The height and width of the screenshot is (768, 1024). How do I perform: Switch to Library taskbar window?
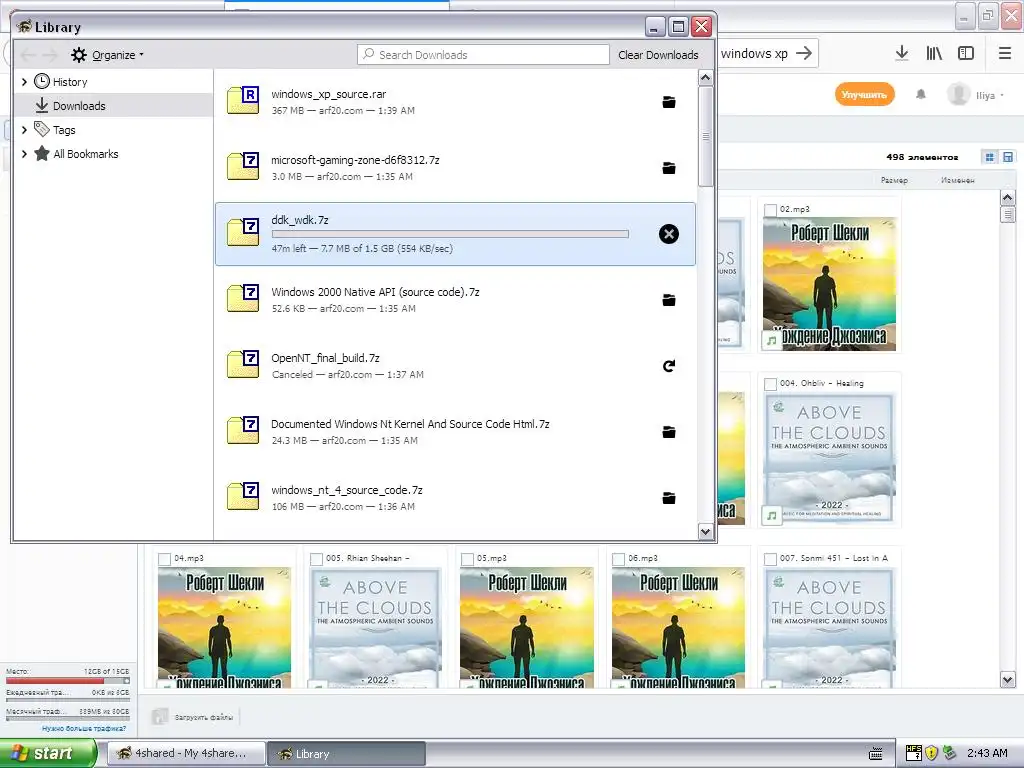point(347,754)
